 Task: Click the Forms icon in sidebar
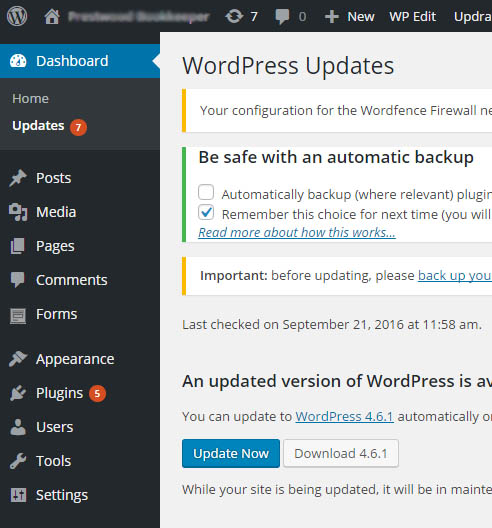click(x=18, y=316)
